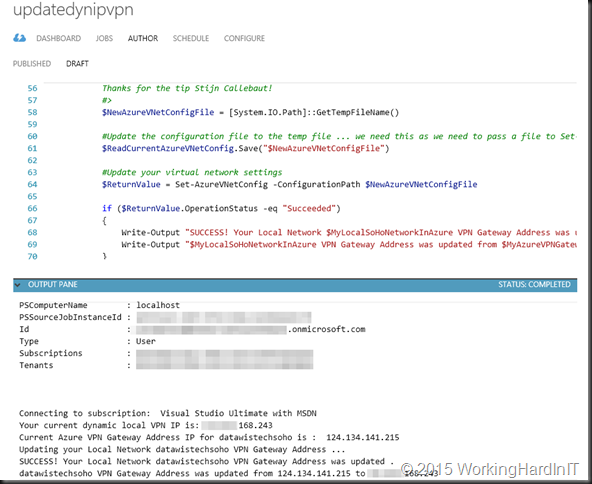Screen dimensions: 592x484
Task: Click the '.onmicrosoft.com' Id value
Action: (x=327, y=329)
